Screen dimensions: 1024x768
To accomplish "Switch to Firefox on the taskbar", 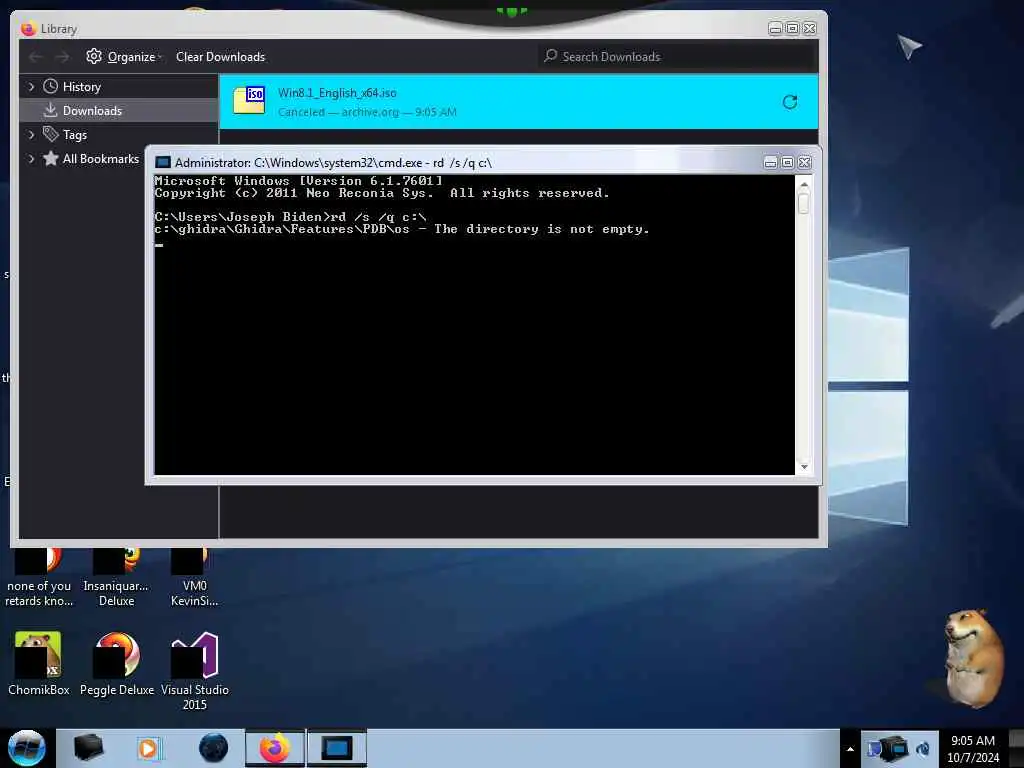I will (x=275, y=748).
